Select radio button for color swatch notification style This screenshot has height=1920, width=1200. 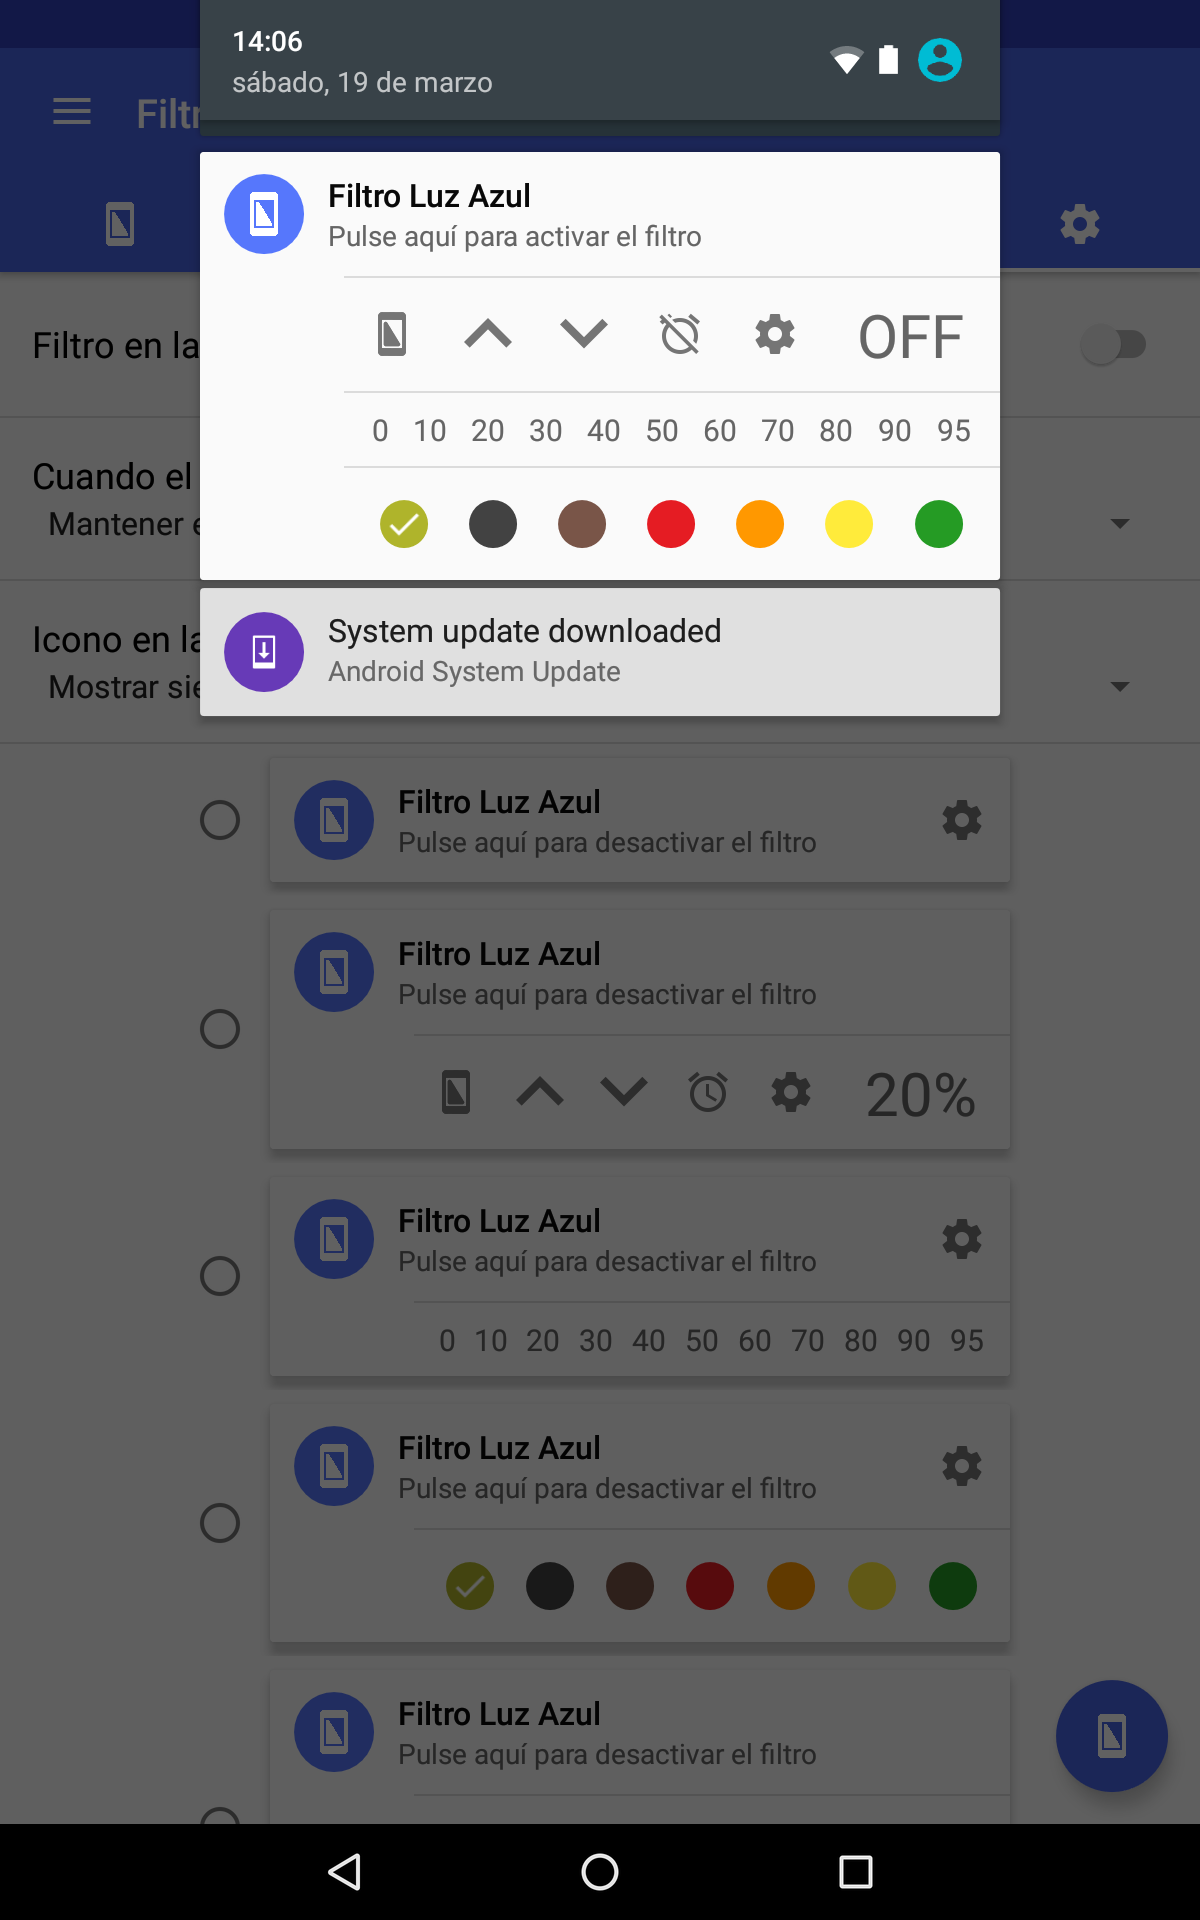point(220,1523)
